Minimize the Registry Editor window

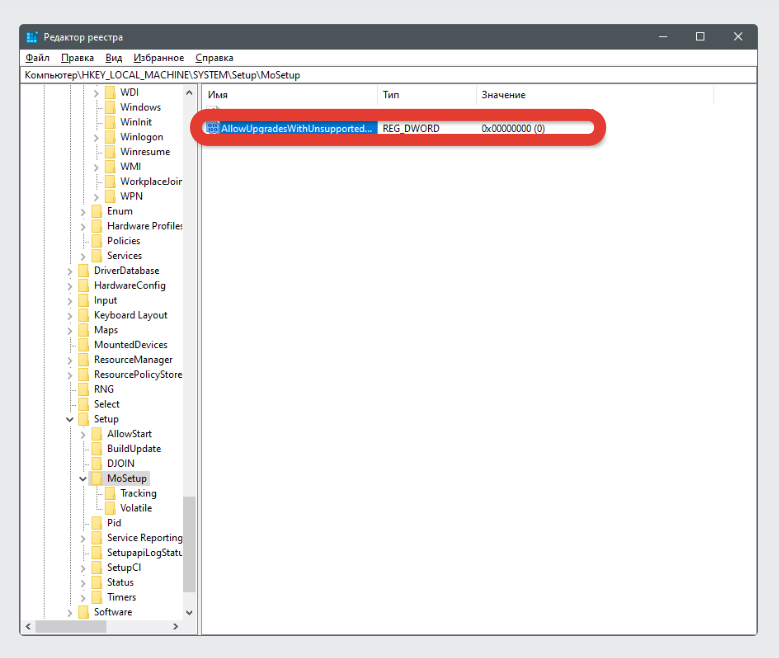(663, 37)
